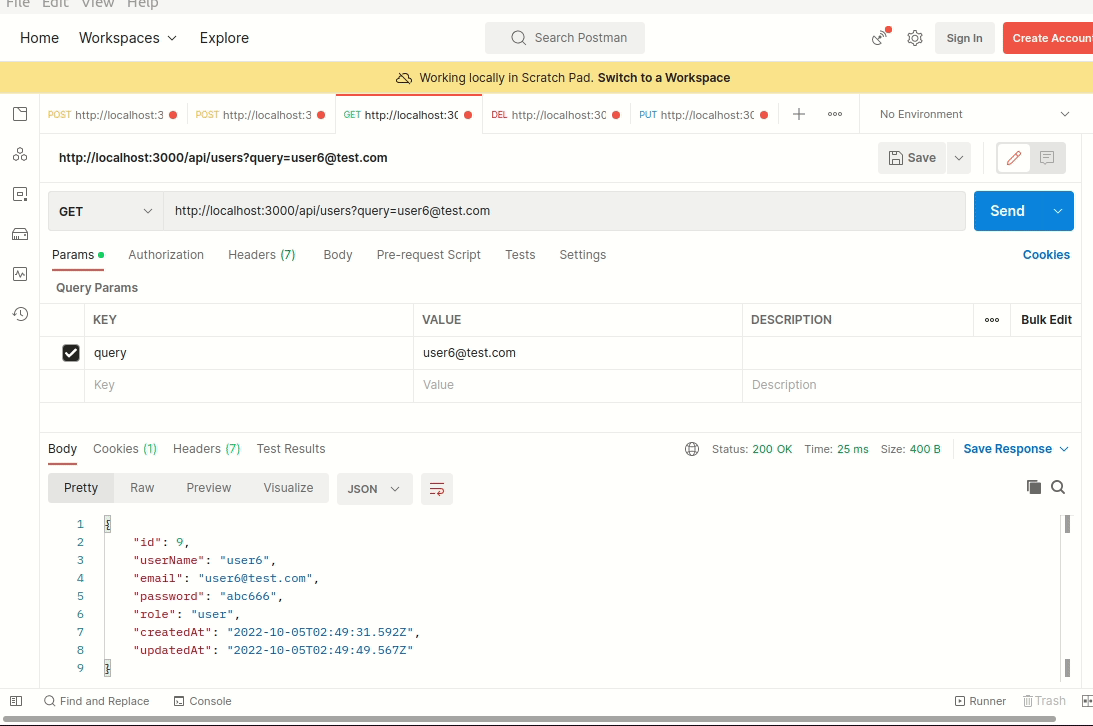Screen dimensions: 1093x726
Task: Click the horizontal scrollbar at the bottom
Action: (x=530, y=719)
